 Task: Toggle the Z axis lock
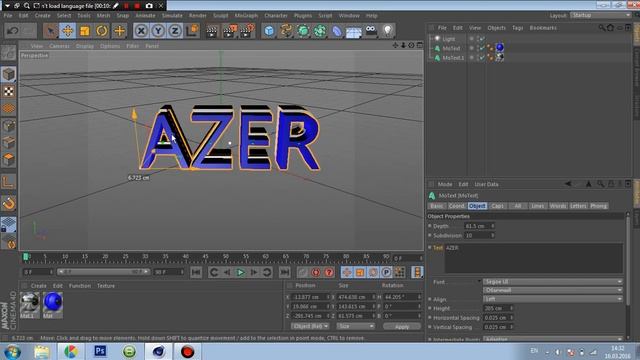[x=175, y=31]
